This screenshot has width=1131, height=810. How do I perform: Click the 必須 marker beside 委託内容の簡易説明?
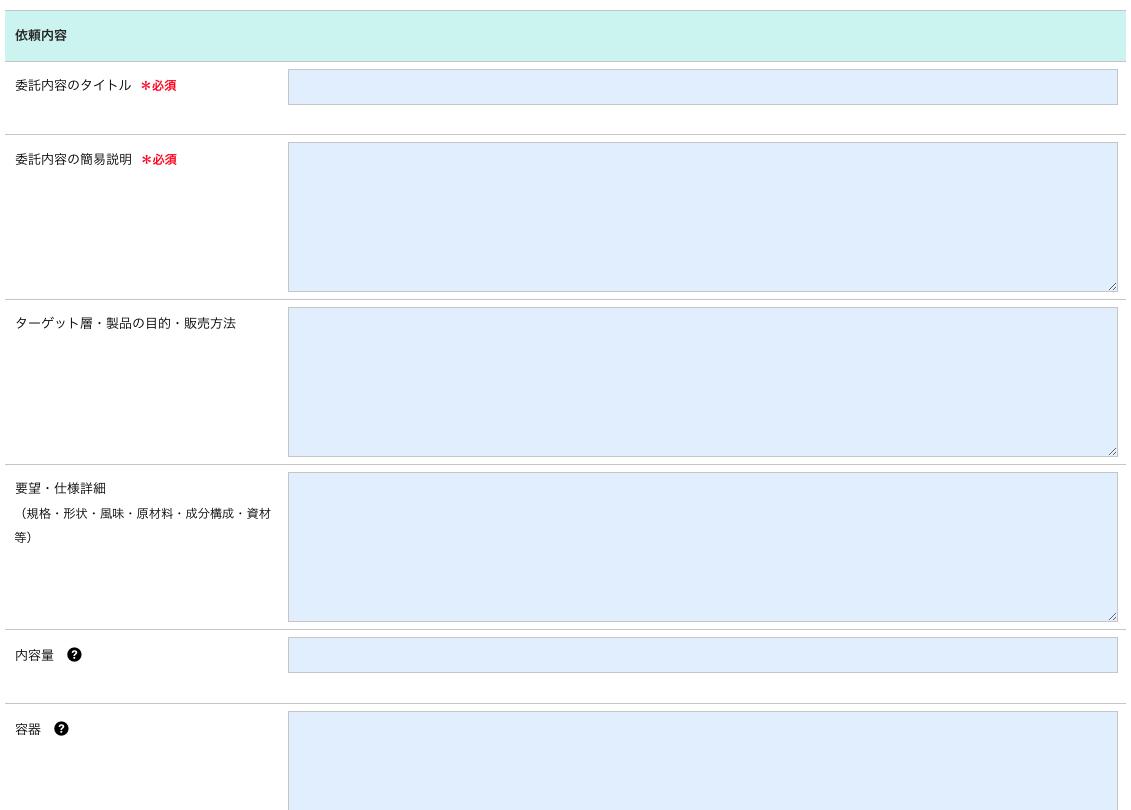(x=159, y=160)
